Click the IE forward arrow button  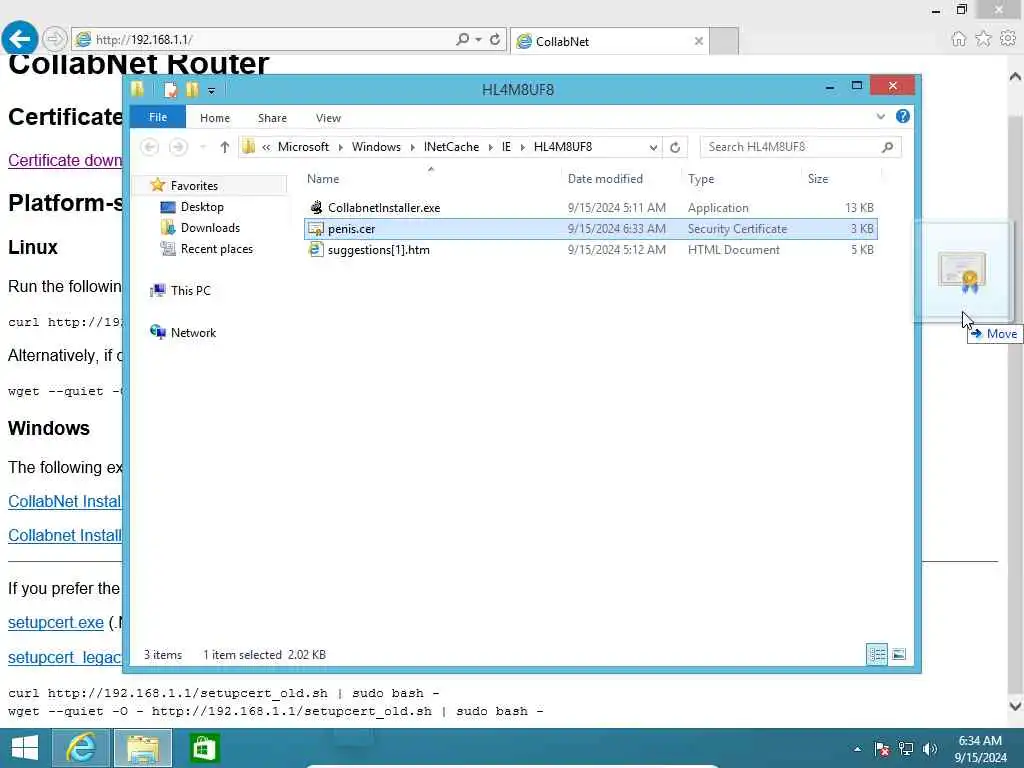pyautogui.click(x=55, y=39)
